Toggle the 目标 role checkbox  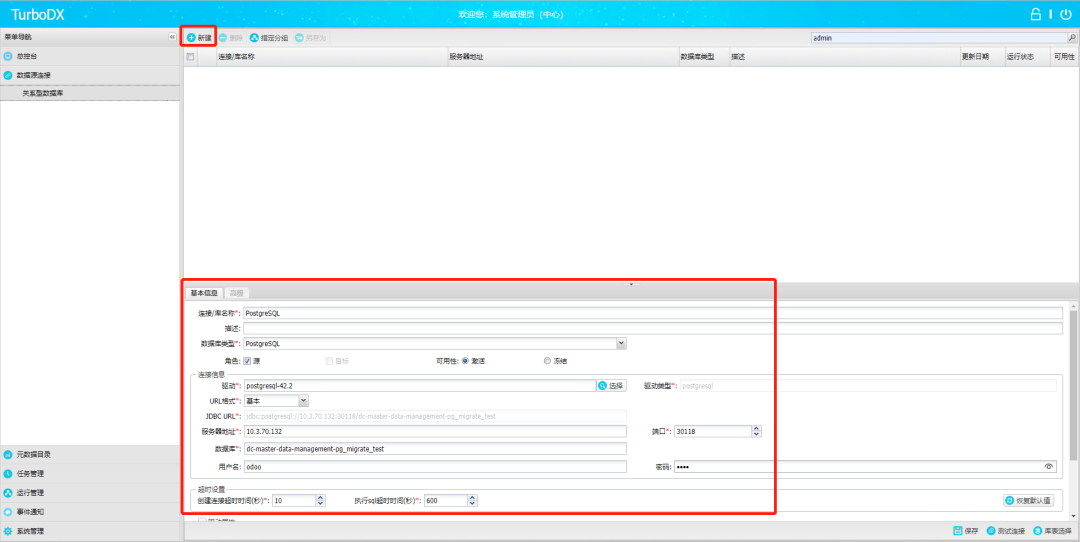tap(329, 361)
